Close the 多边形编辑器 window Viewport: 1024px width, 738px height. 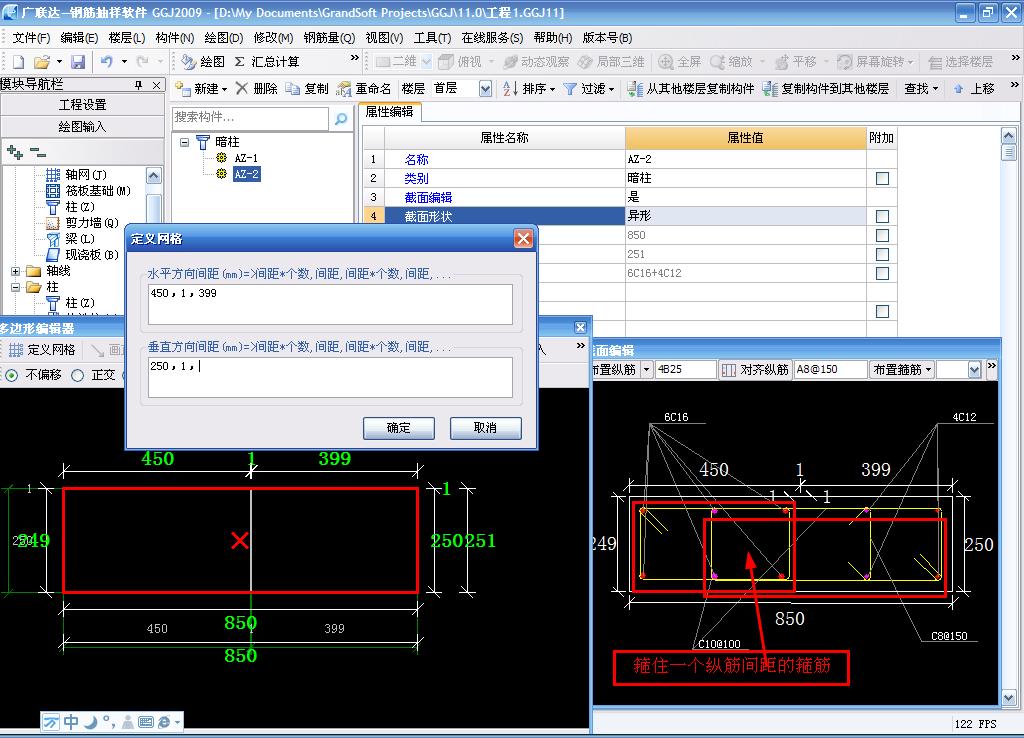point(580,327)
